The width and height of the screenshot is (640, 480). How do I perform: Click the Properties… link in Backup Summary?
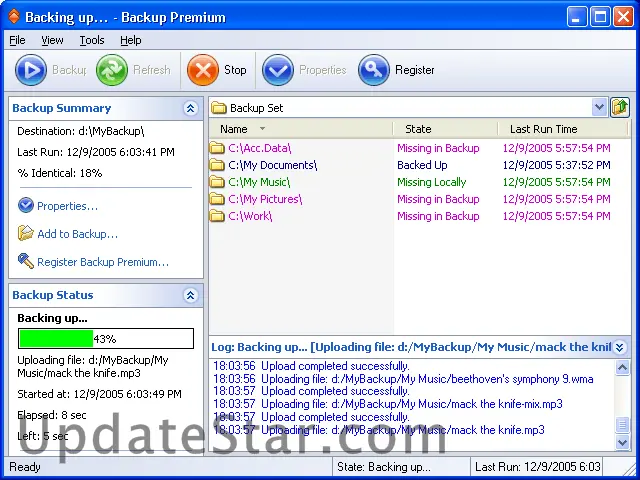click(x=67, y=206)
